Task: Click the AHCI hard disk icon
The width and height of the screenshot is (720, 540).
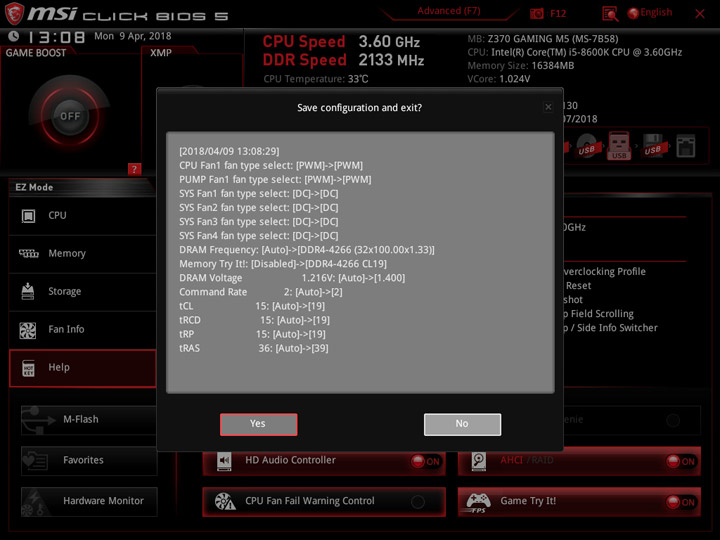Action: click(478, 461)
